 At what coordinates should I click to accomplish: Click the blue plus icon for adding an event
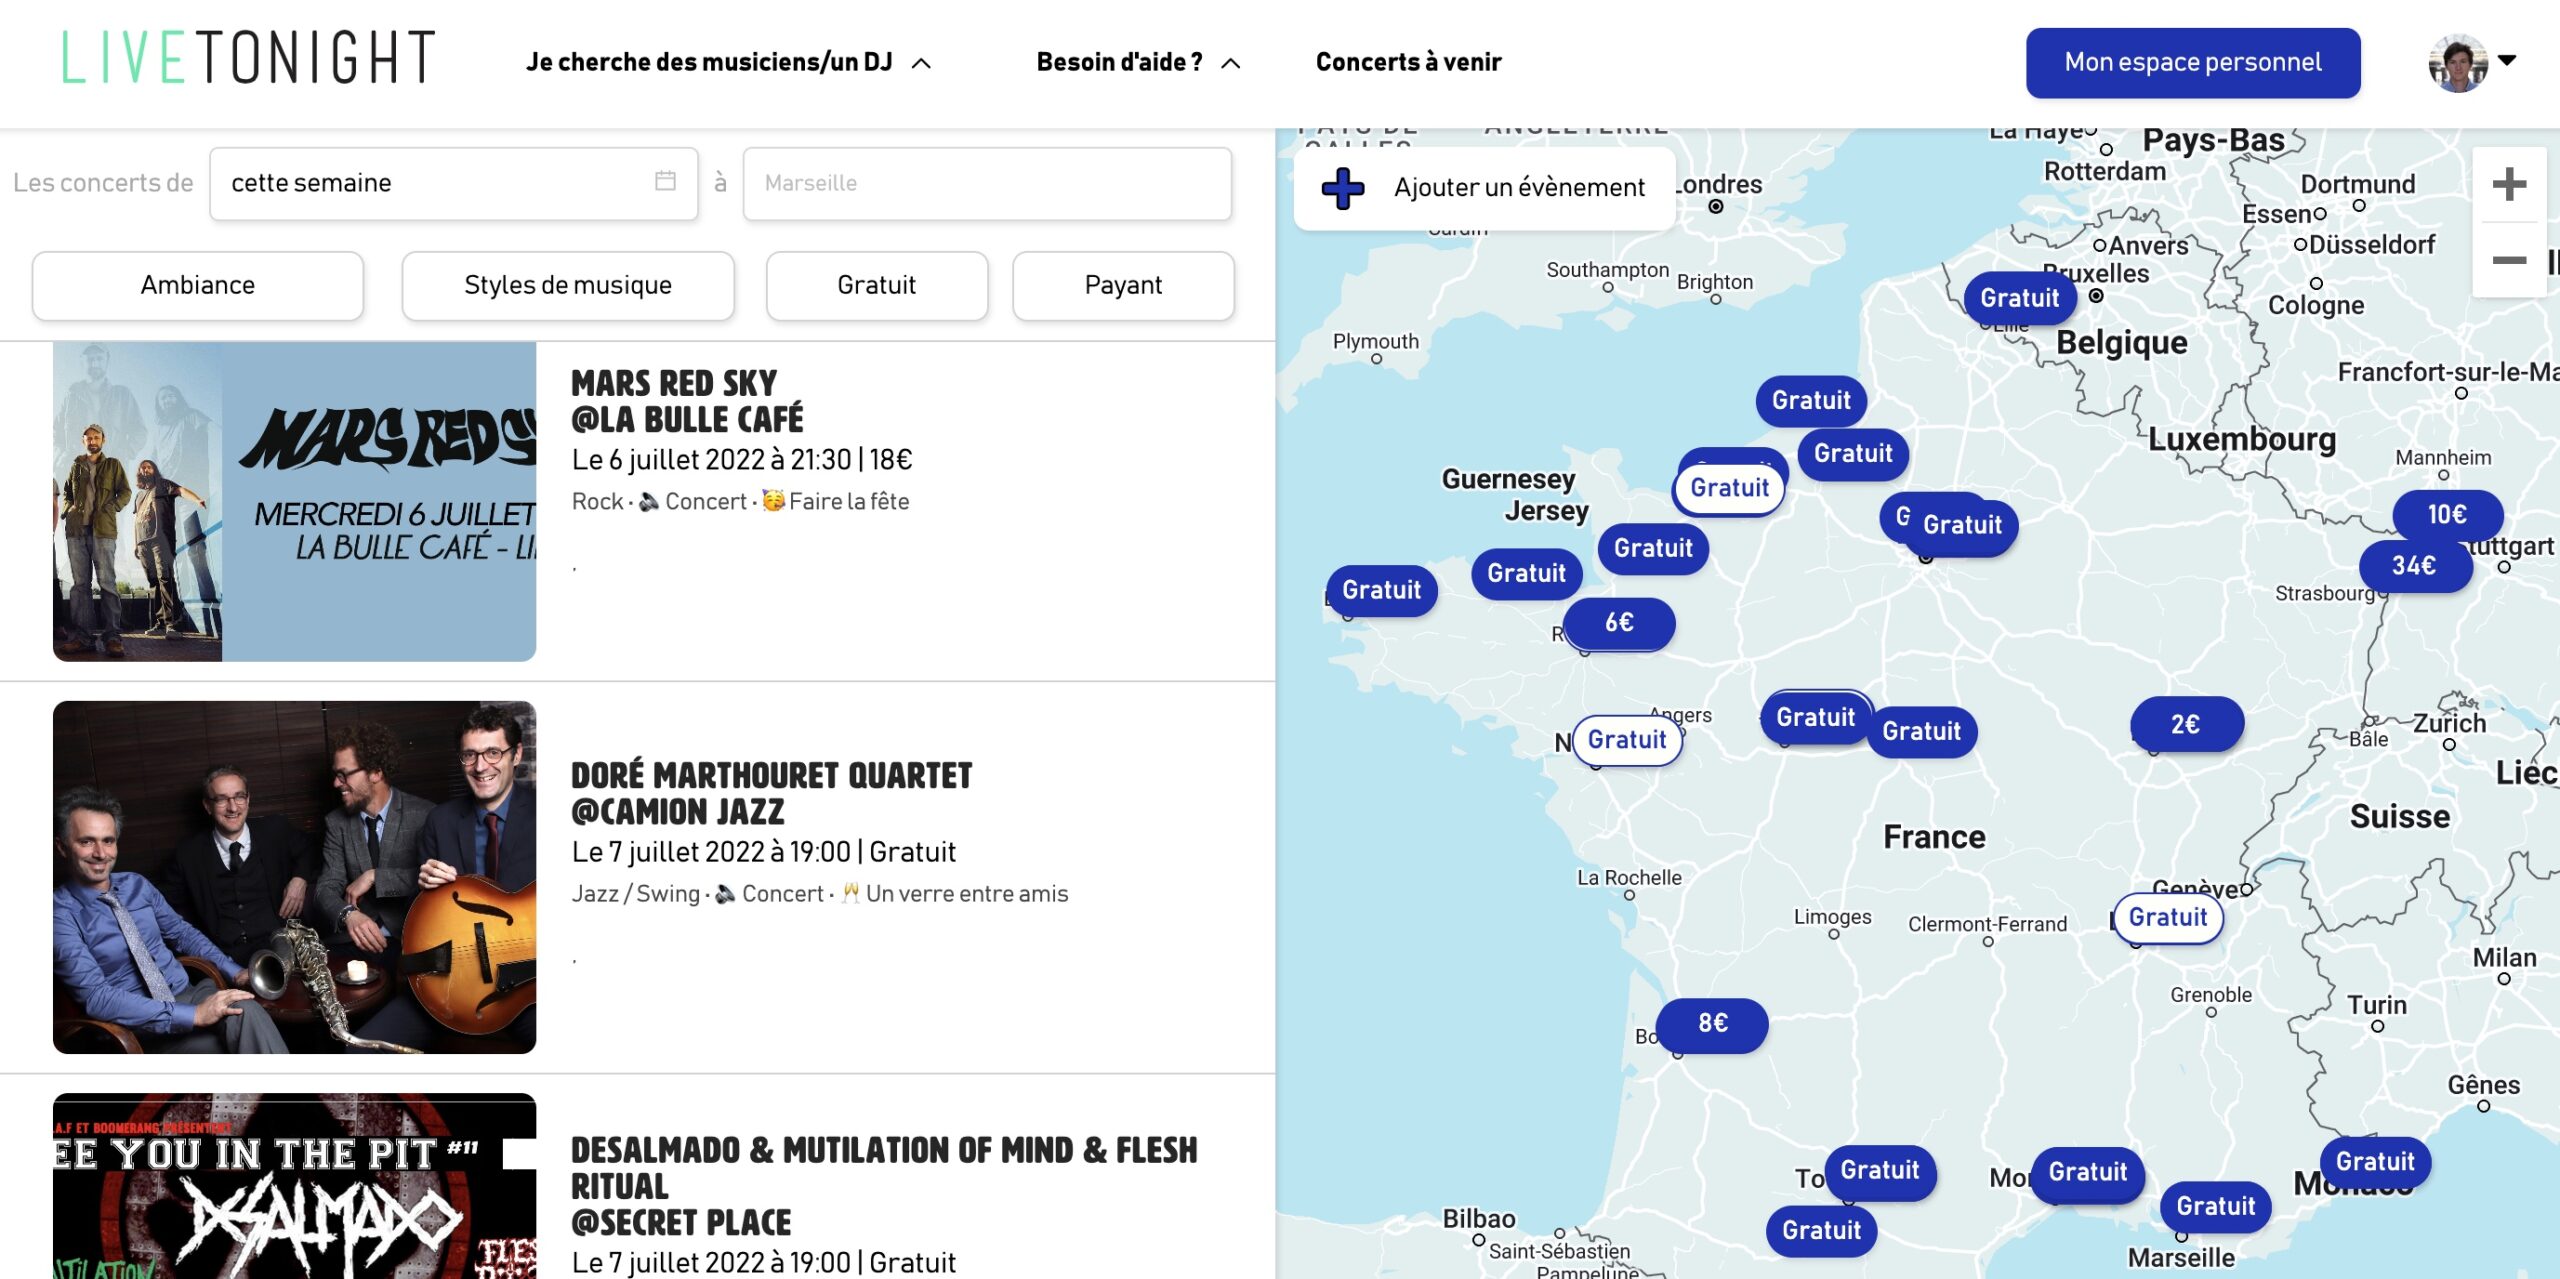[1342, 188]
